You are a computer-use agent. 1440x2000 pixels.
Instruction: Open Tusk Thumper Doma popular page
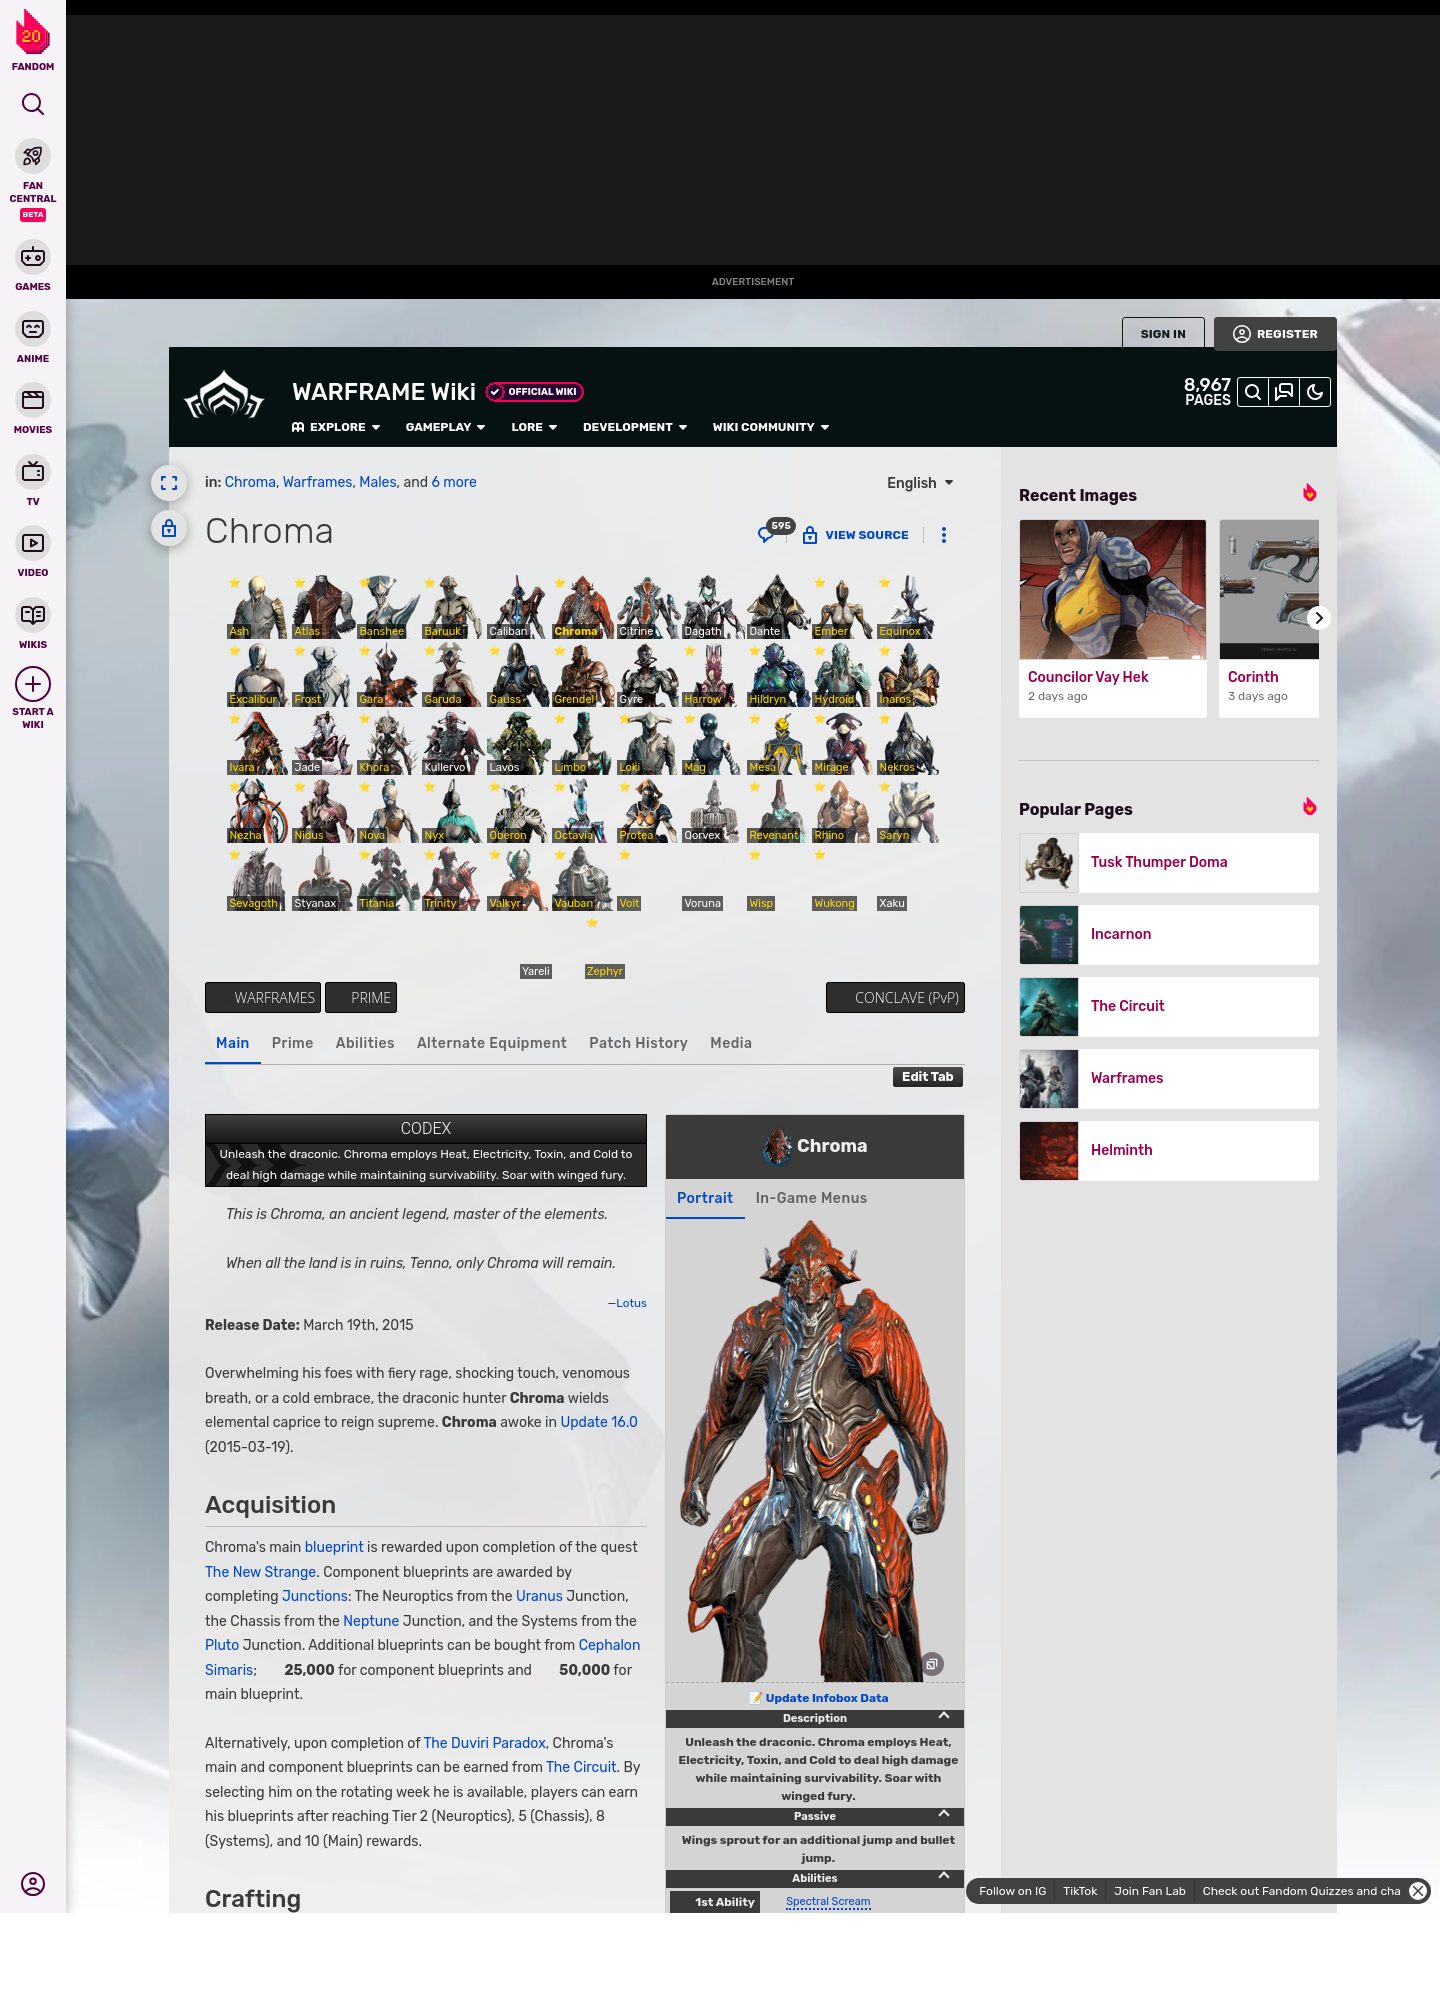tap(1169, 863)
